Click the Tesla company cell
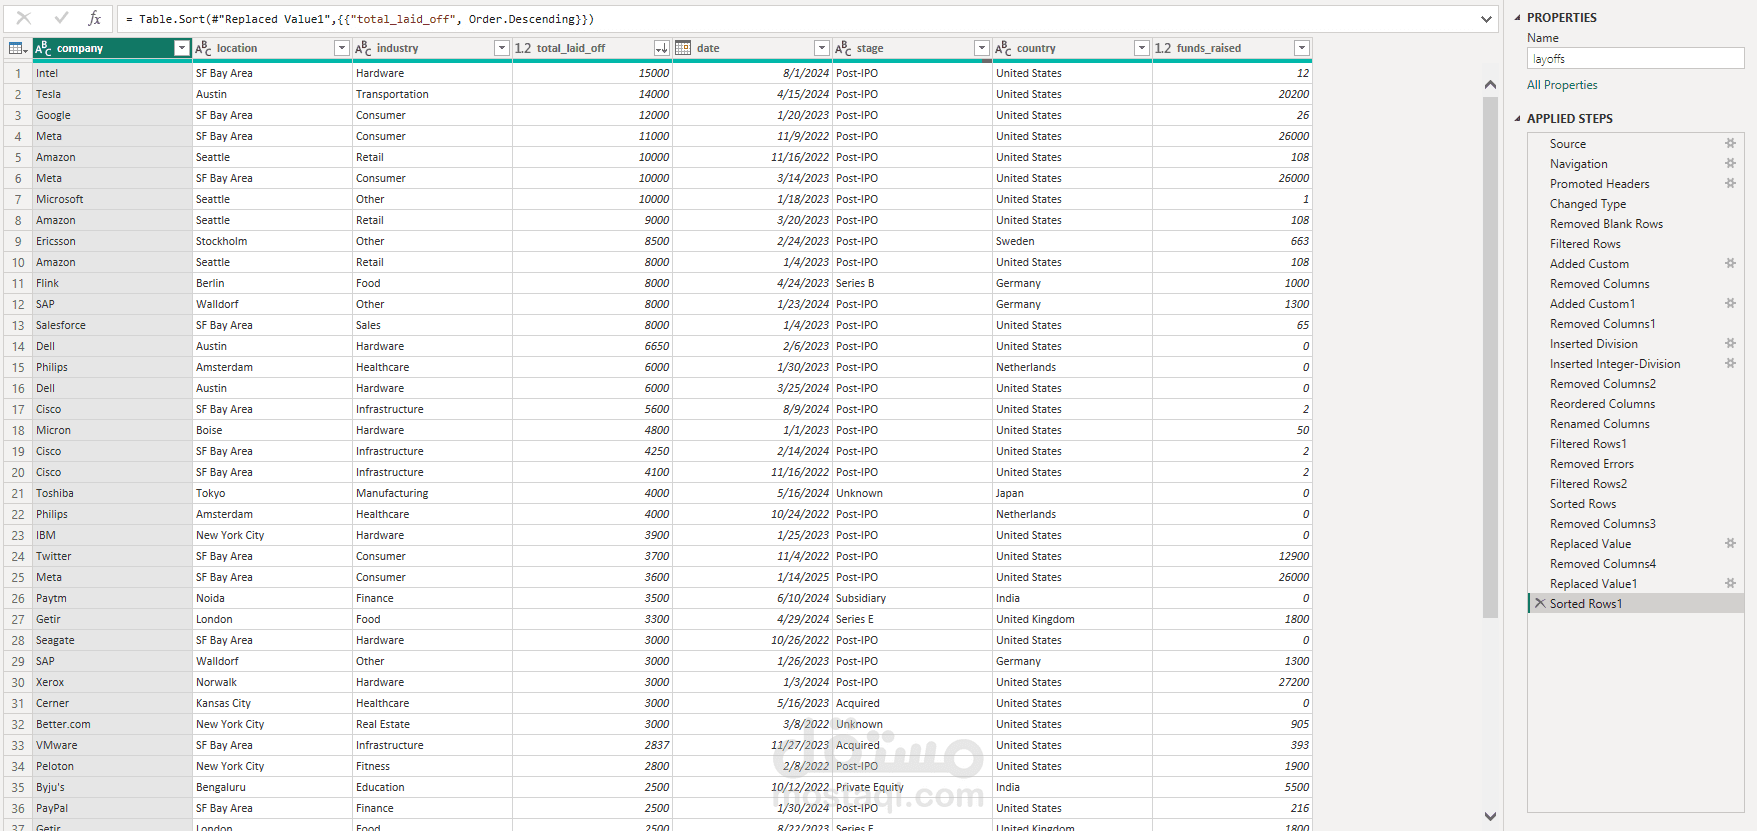This screenshot has height=831, width=1757. [x=112, y=94]
